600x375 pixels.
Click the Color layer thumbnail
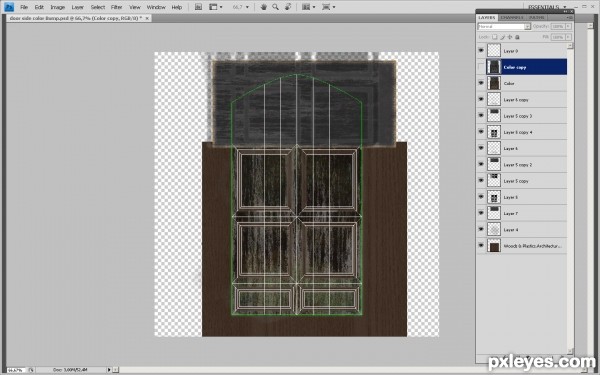[494, 83]
